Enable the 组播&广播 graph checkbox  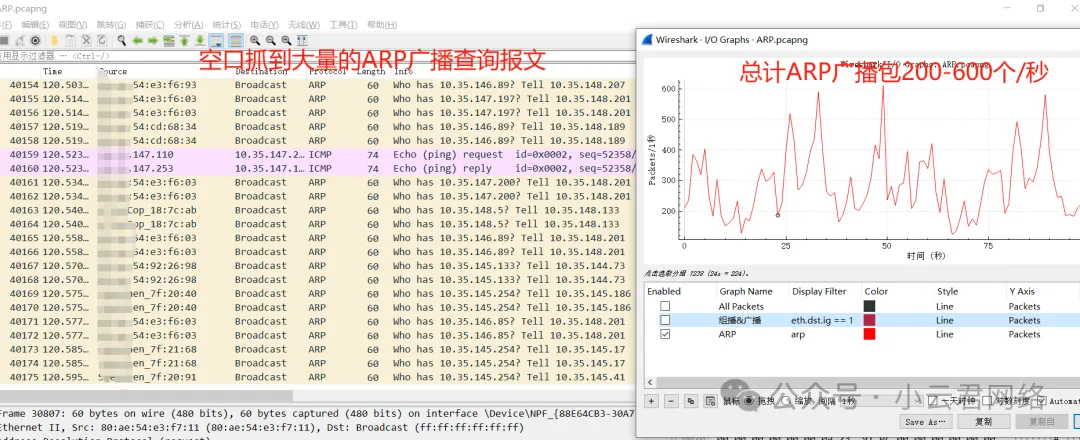coord(665,320)
